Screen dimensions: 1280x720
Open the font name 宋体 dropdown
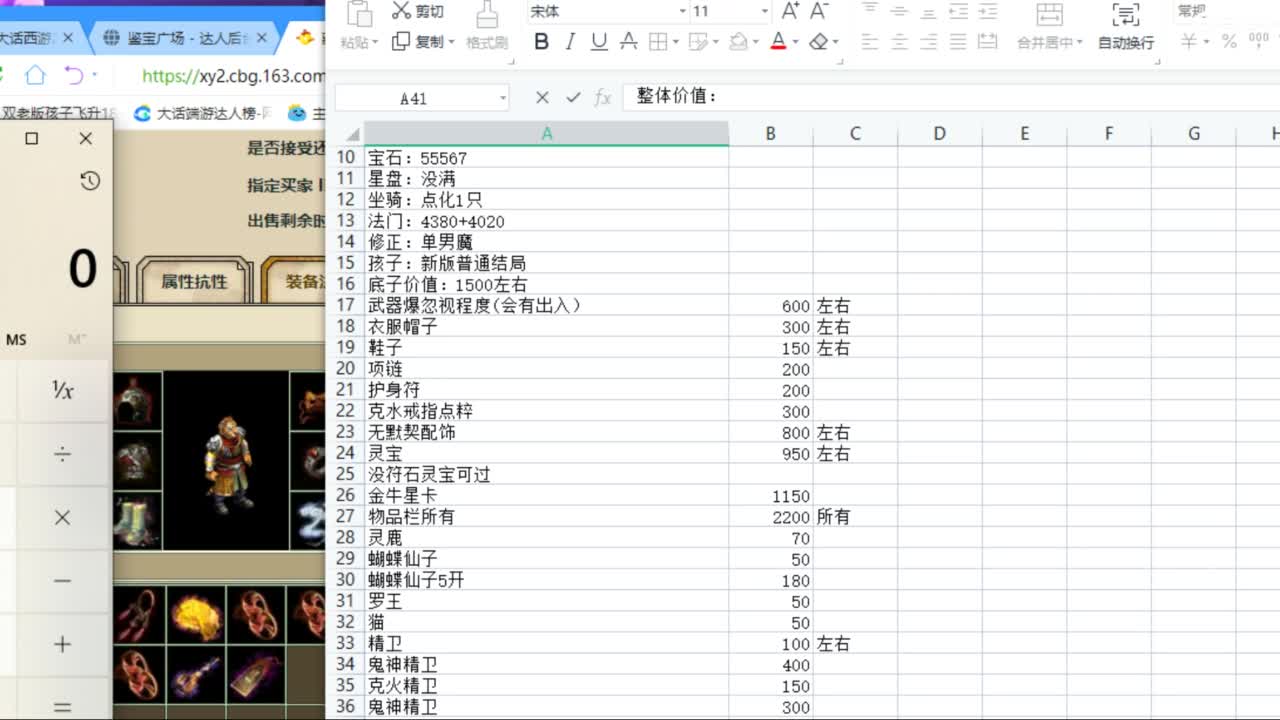[683, 11]
